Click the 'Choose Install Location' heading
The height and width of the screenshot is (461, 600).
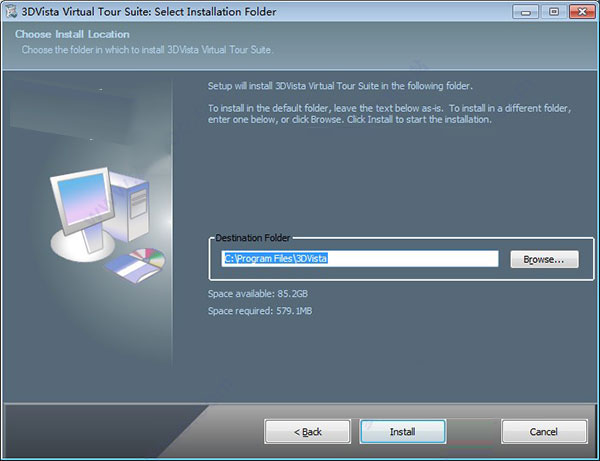tap(72, 34)
